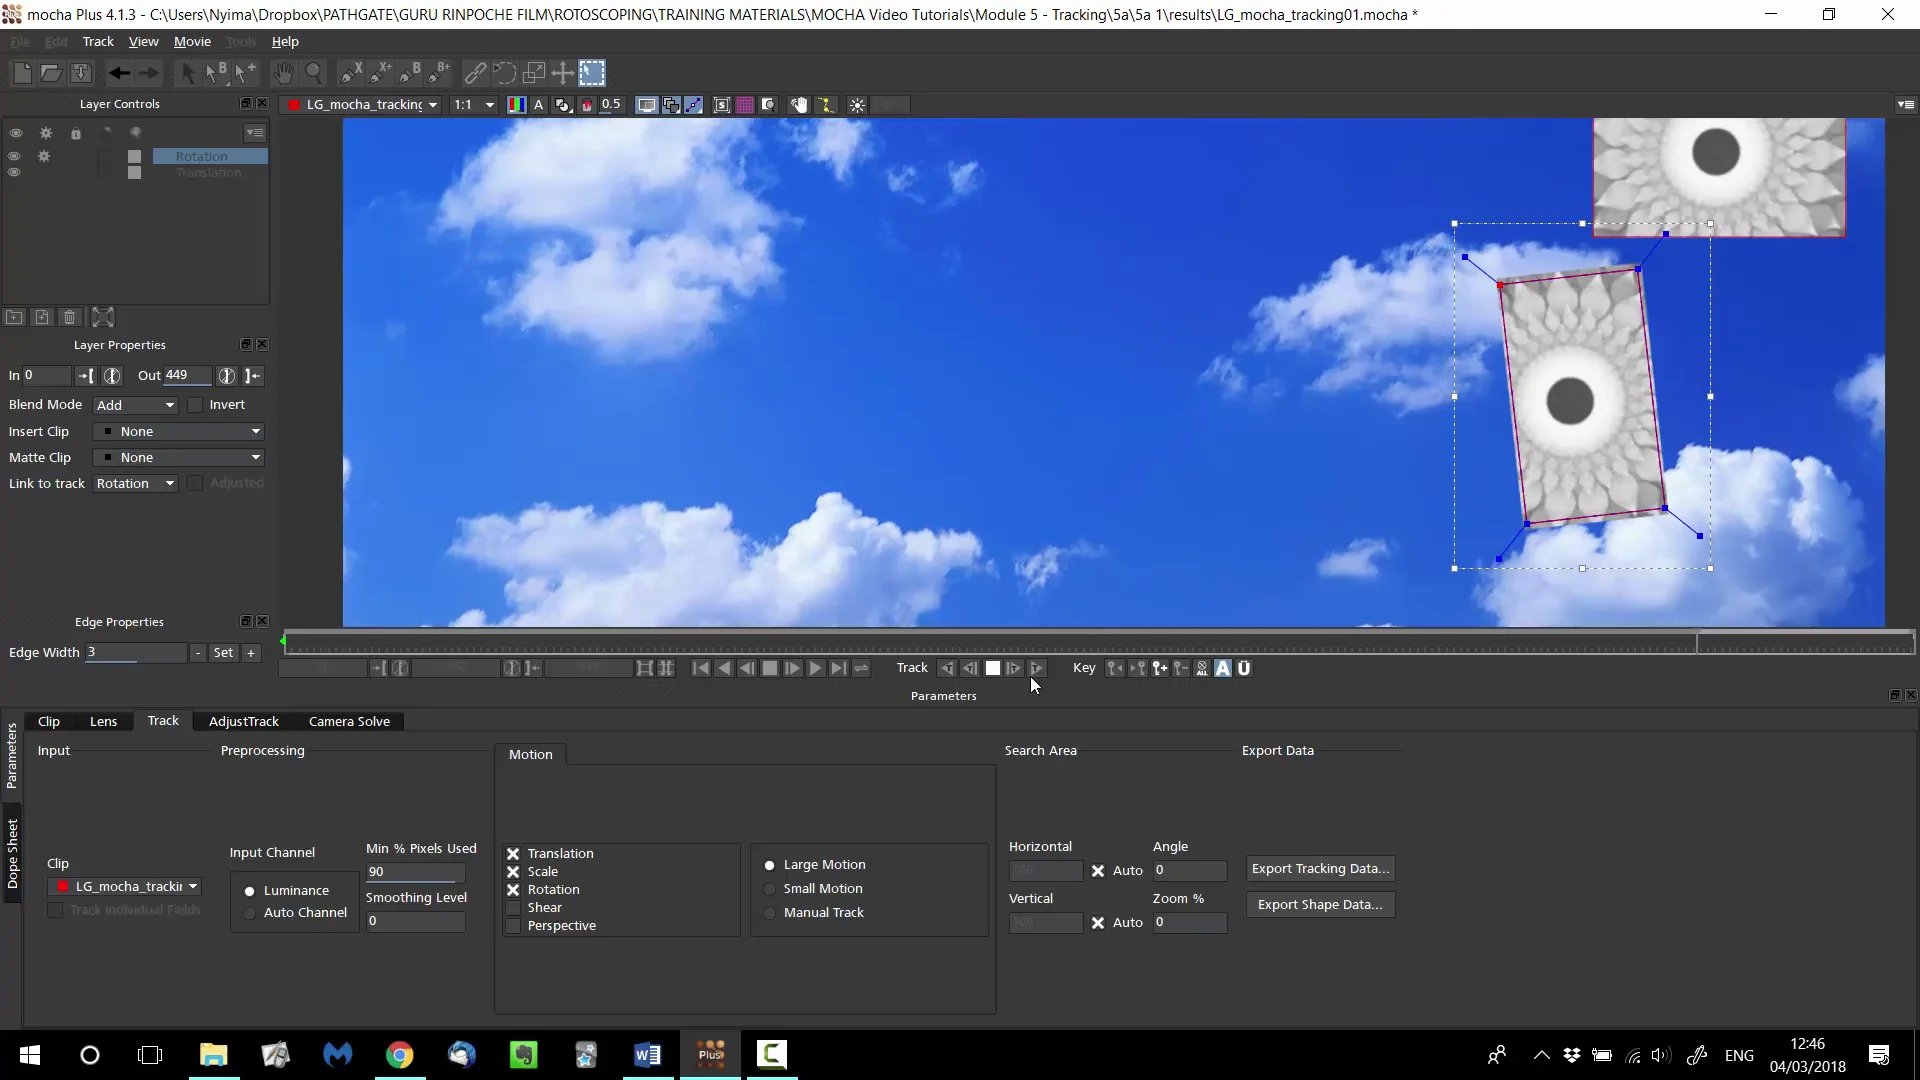Open the 1:1 zoom level dropdown
This screenshot has height=1080, width=1920.
(x=474, y=105)
